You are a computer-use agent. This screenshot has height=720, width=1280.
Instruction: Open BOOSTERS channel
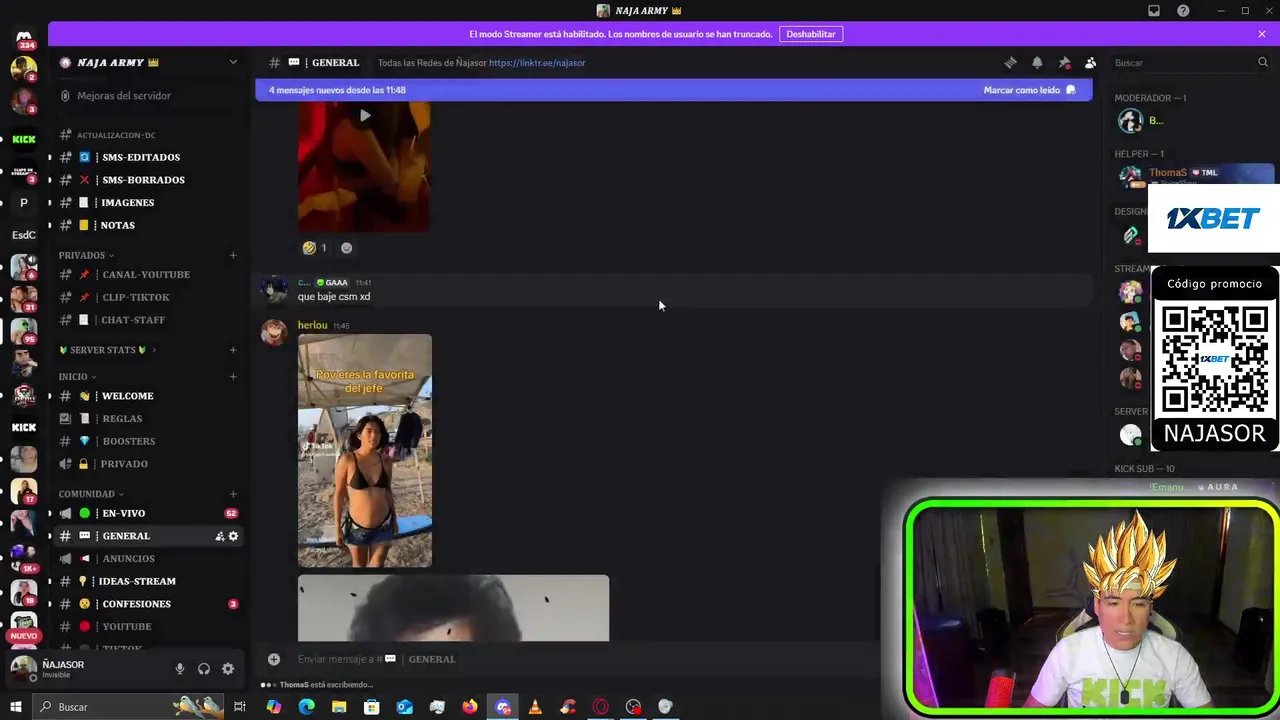pyautogui.click(x=128, y=441)
